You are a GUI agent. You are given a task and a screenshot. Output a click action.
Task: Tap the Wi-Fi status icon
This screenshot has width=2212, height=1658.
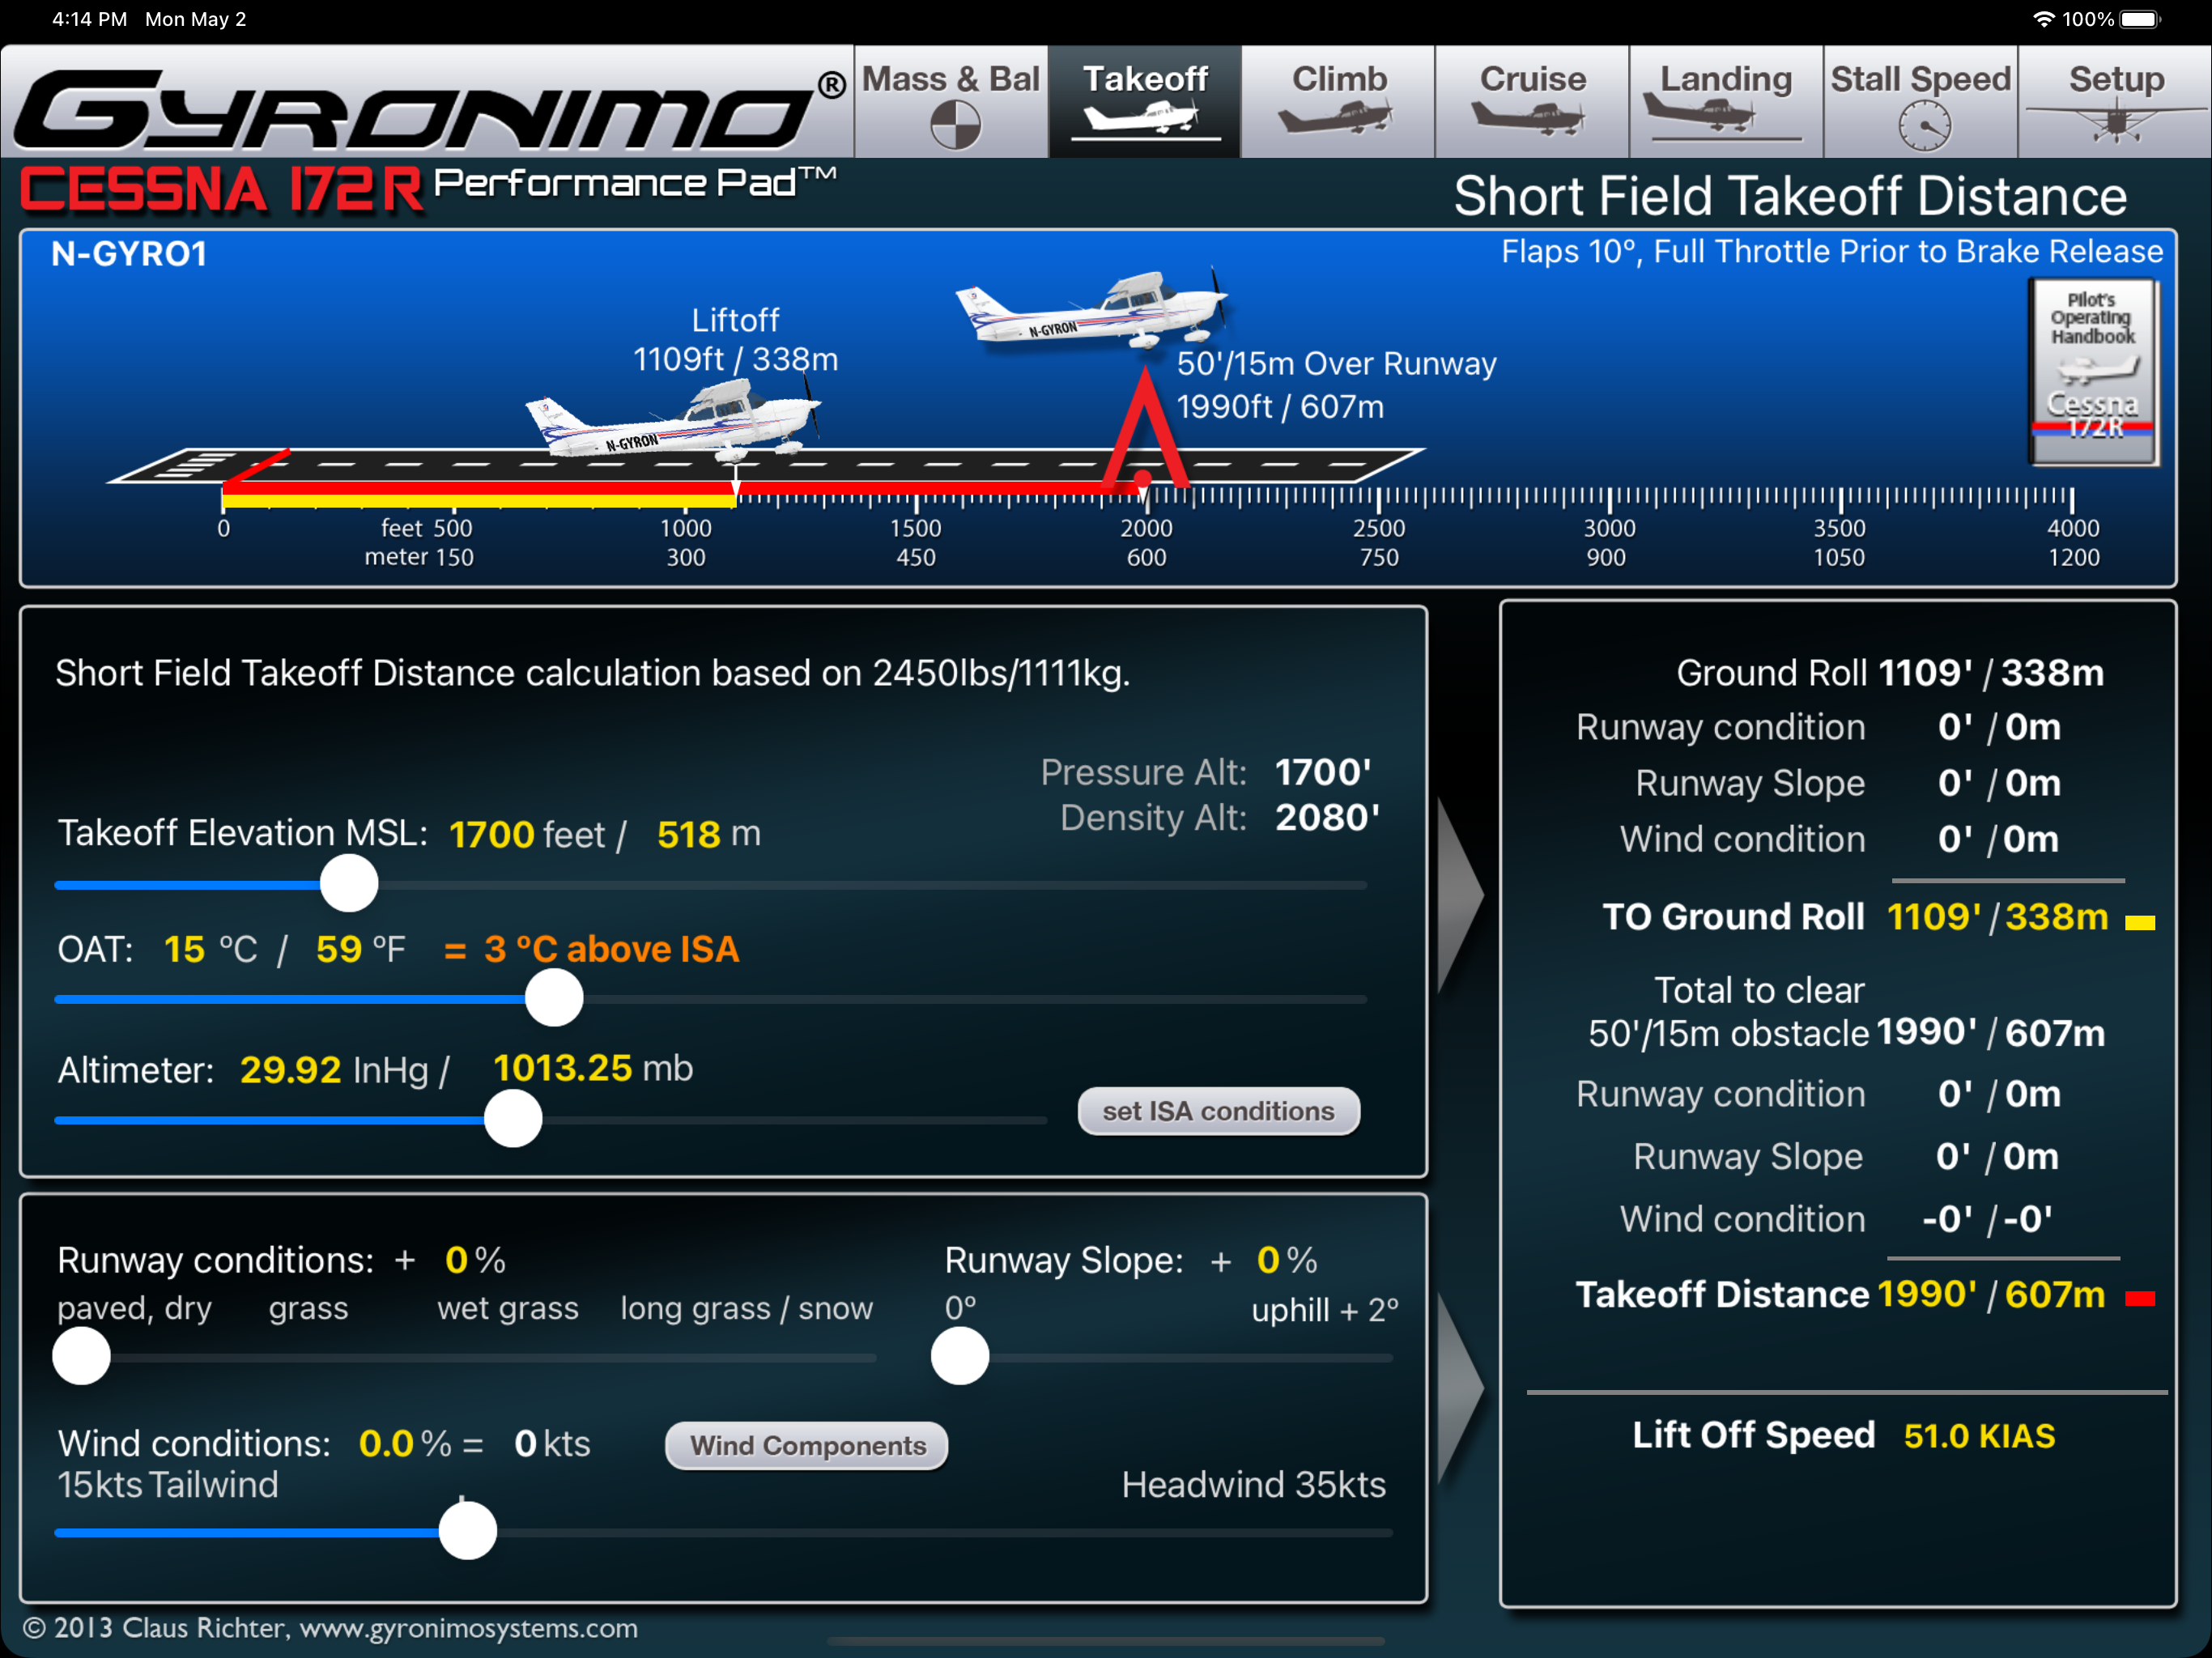2043,19
